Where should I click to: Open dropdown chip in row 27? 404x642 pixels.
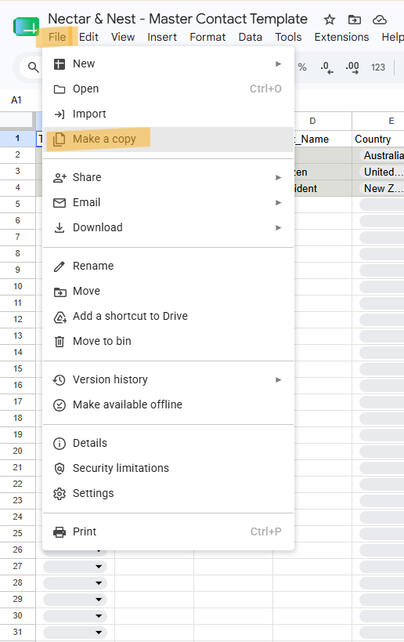[x=99, y=566]
